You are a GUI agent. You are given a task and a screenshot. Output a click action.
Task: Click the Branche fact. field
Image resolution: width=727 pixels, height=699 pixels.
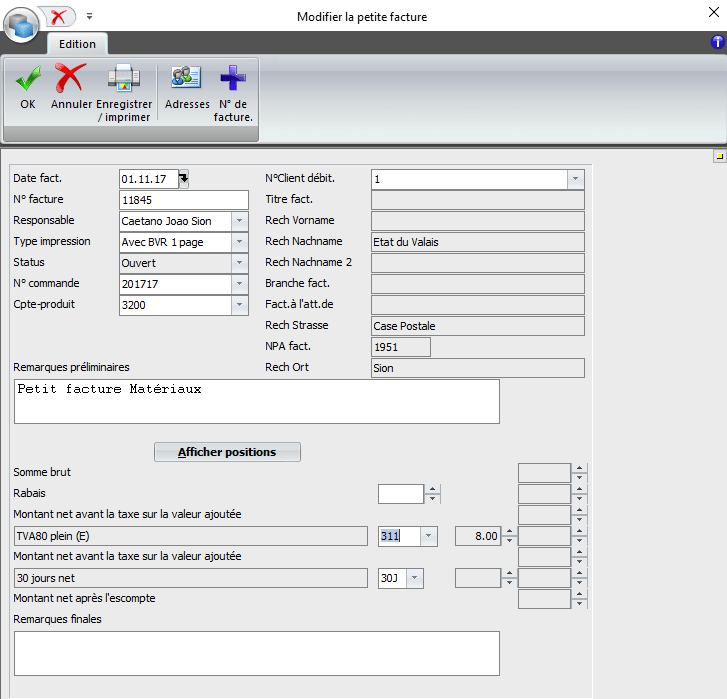[478, 284]
